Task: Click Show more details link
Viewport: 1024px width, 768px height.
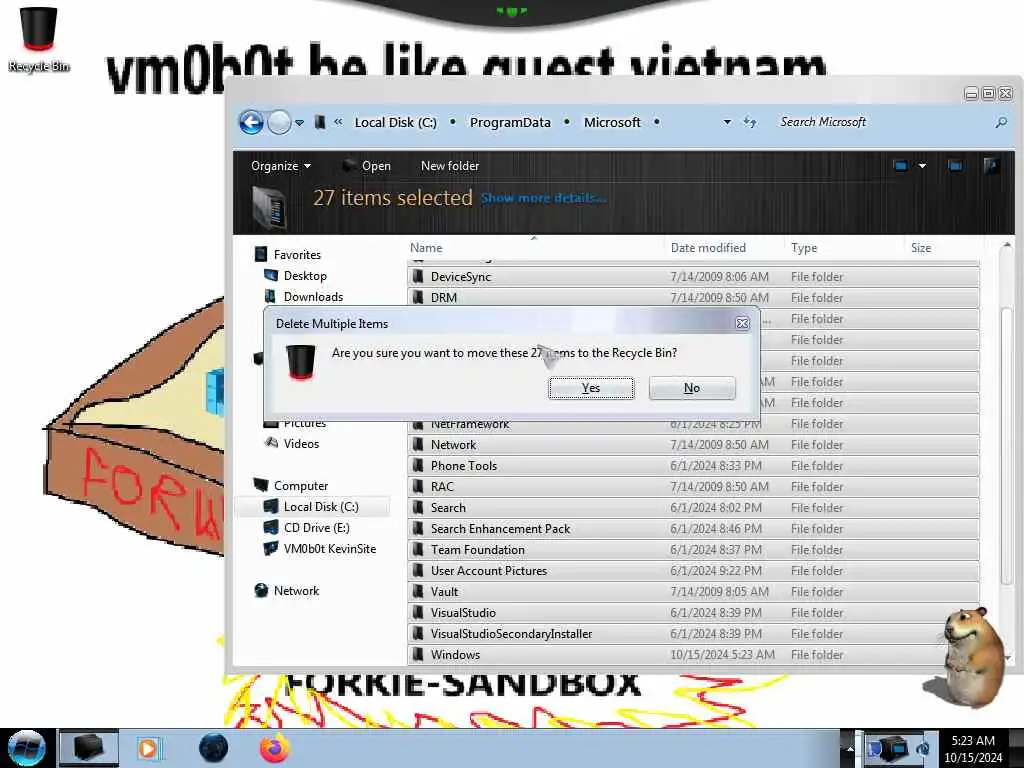Action: coord(543,198)
